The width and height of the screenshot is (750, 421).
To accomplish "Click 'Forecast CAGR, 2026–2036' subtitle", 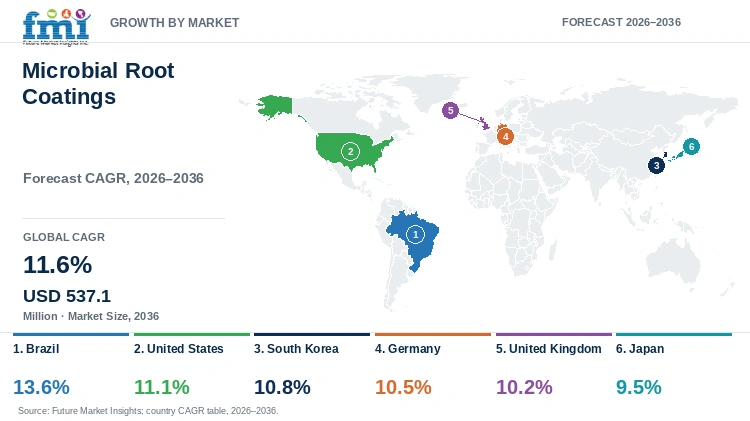I will click(113, 178).
